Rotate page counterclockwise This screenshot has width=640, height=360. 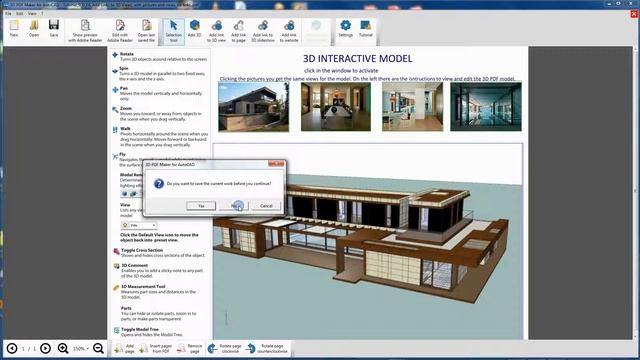268,349
